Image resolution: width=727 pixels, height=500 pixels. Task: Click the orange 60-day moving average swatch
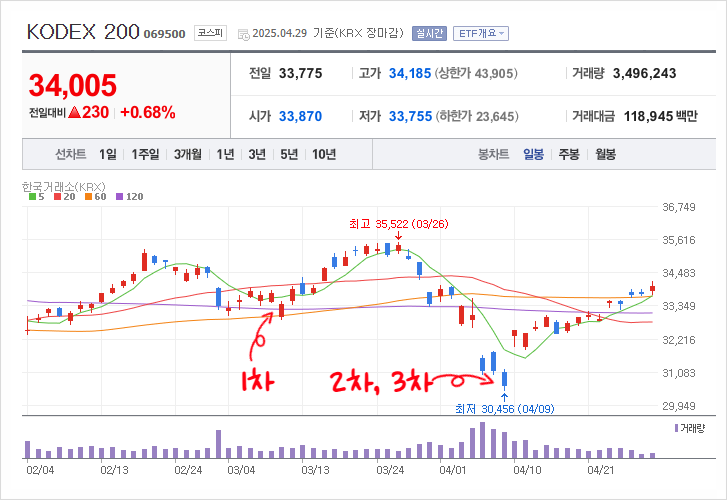[89, 197]
